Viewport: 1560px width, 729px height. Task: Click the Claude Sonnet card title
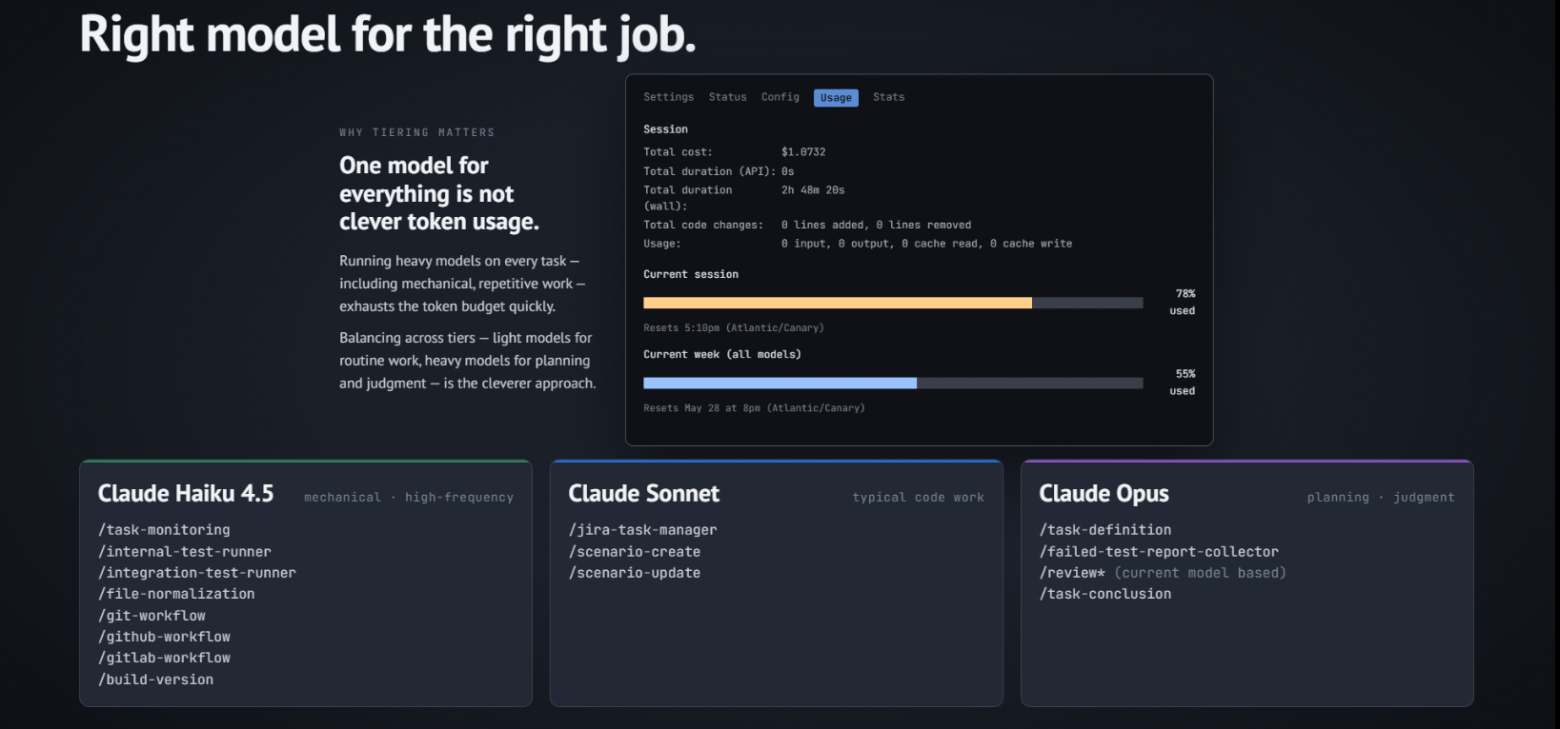[644, 493]
